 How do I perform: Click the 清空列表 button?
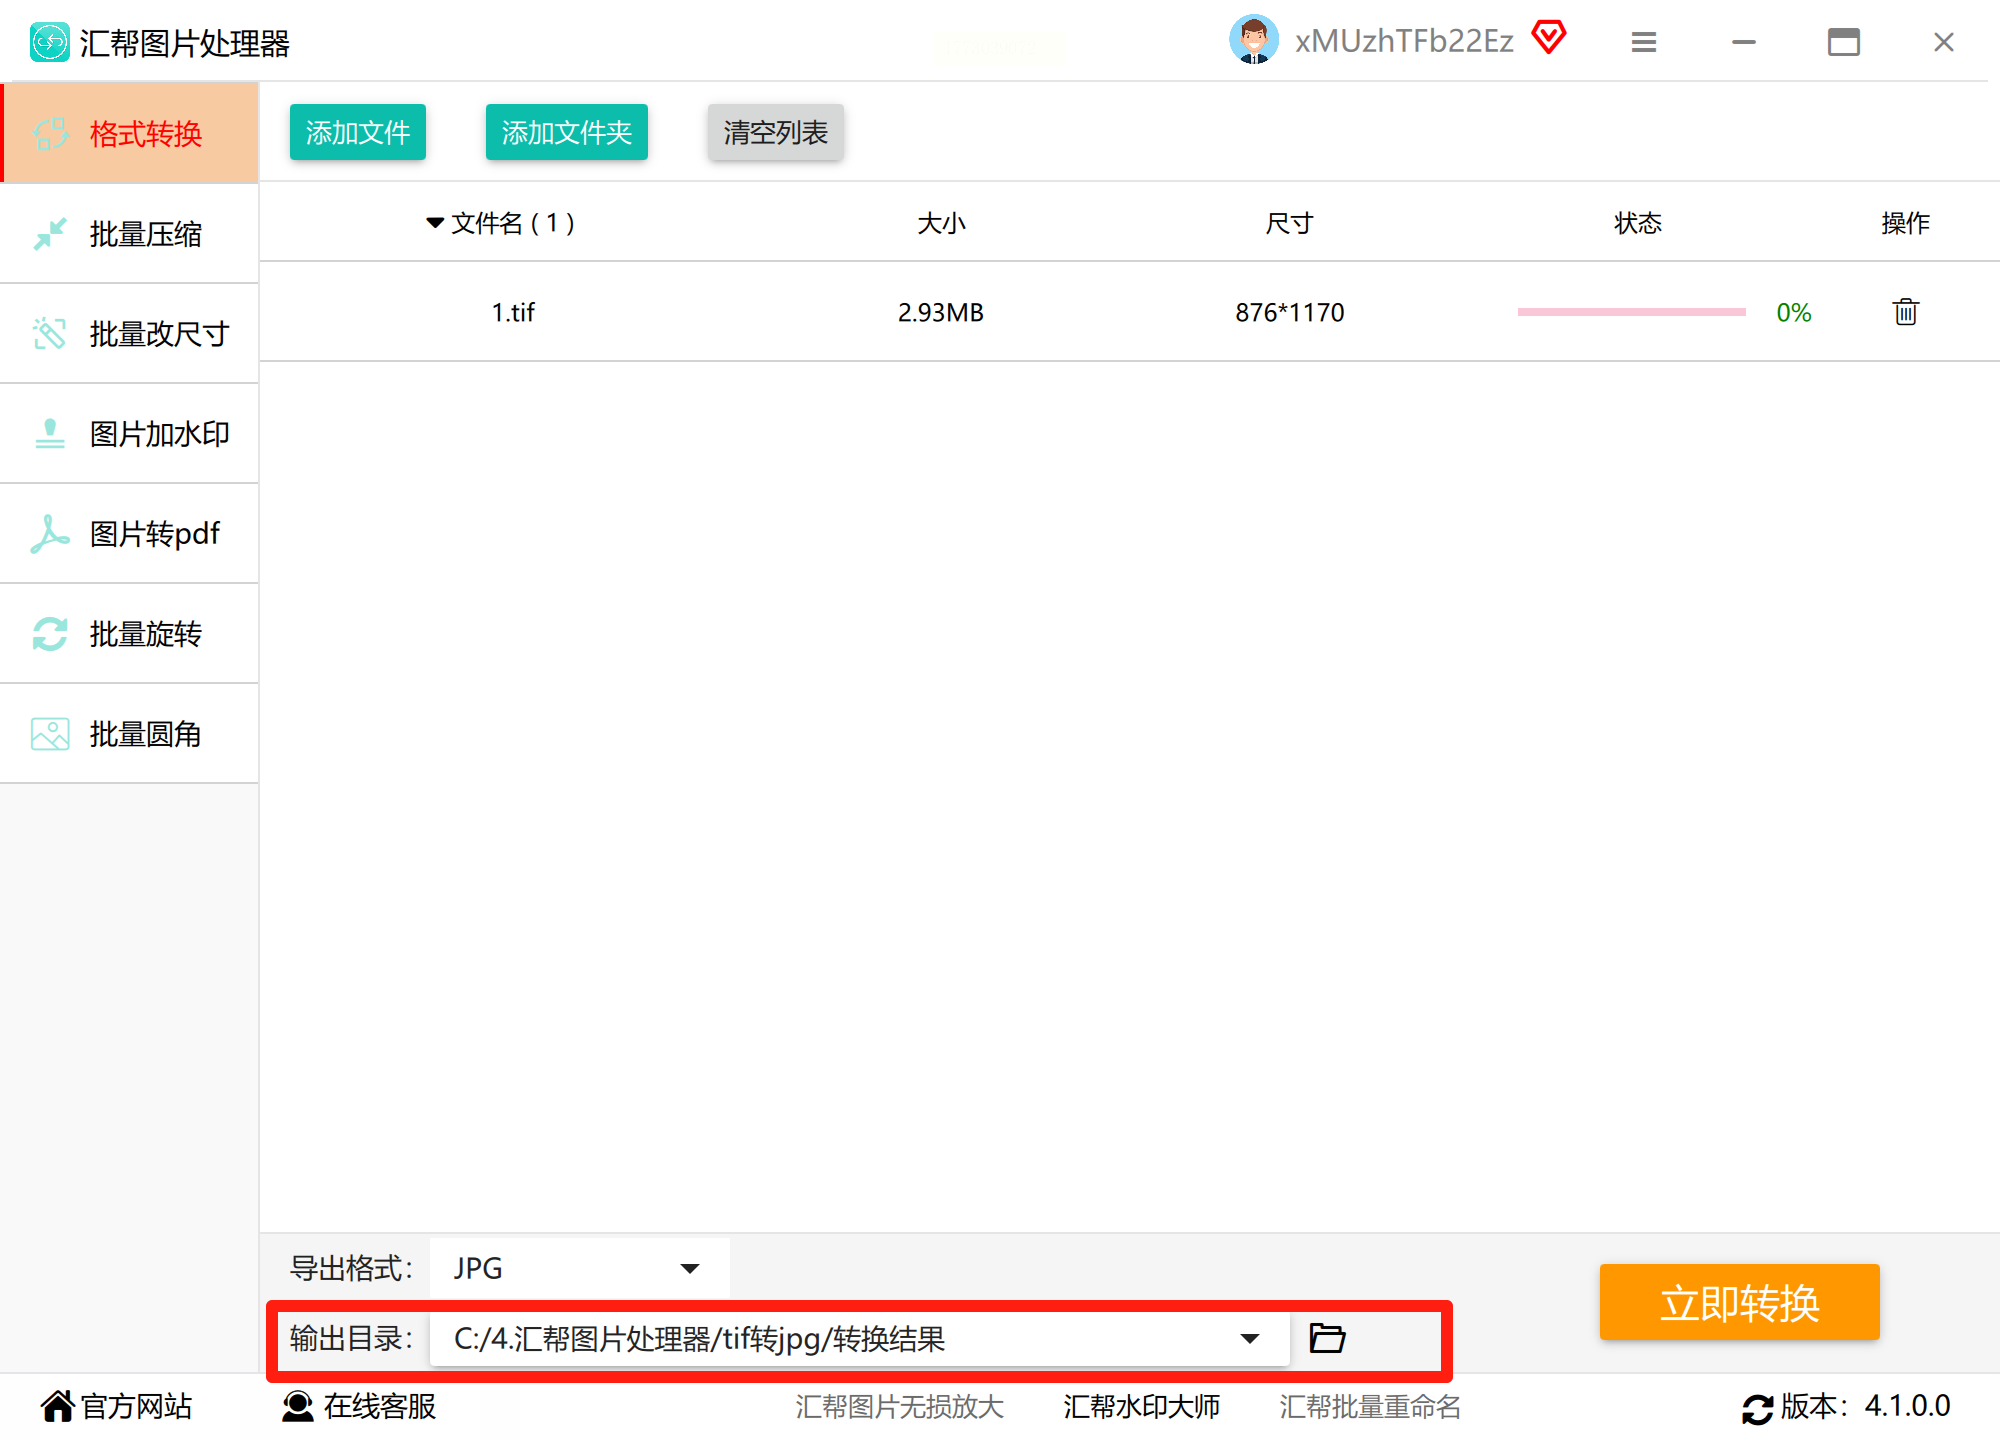775,132
